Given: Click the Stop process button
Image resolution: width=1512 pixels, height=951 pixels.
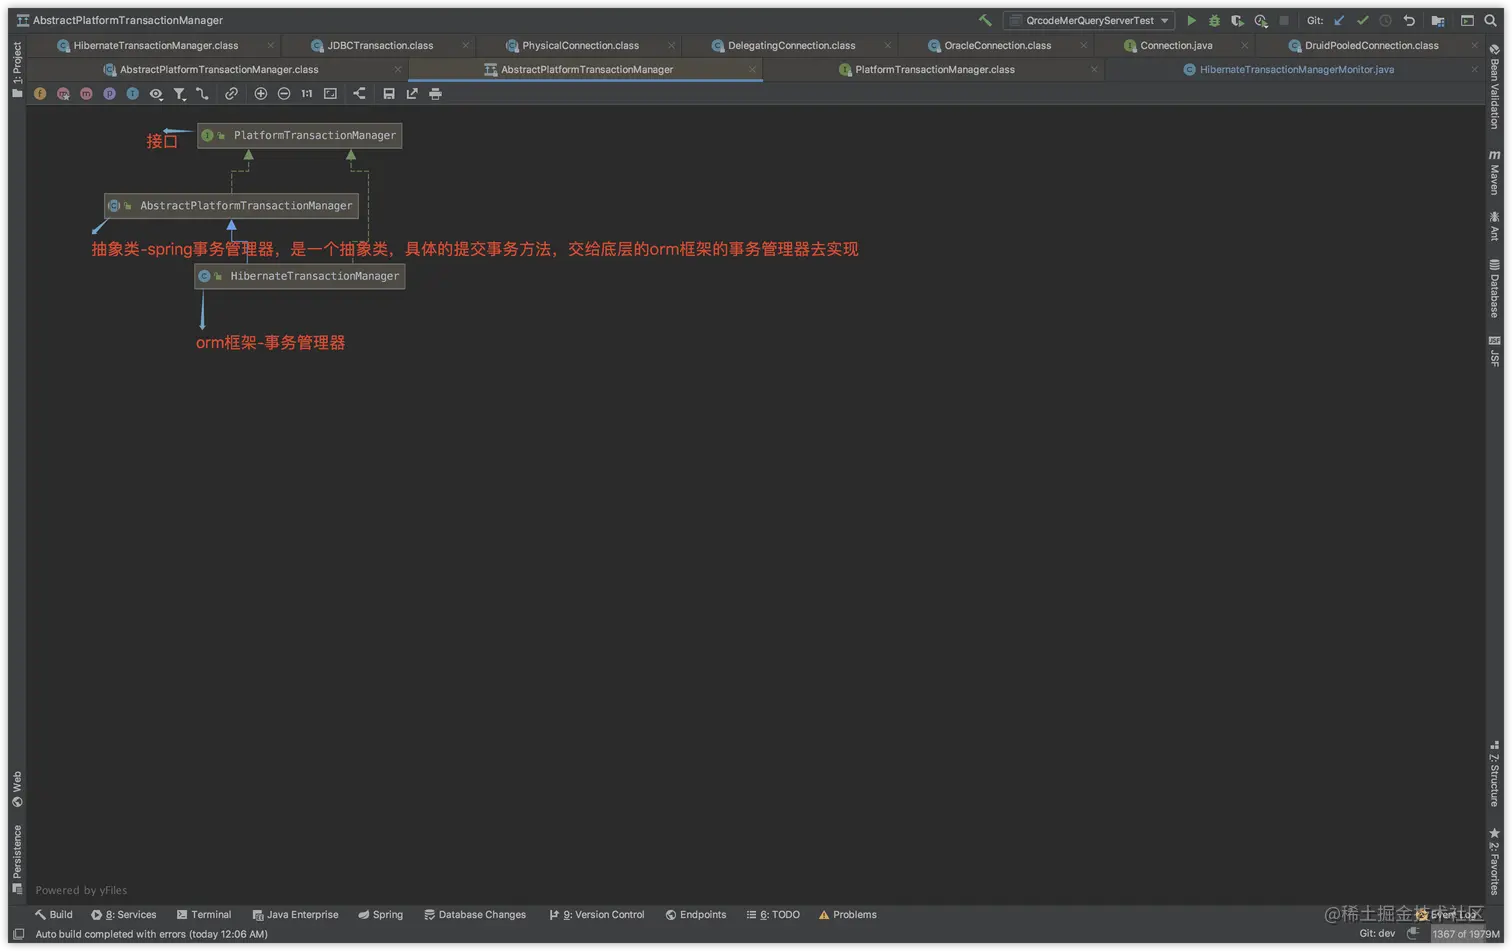Looking at the screenshot, I should pyautogui.click(x=1284, y=20).
